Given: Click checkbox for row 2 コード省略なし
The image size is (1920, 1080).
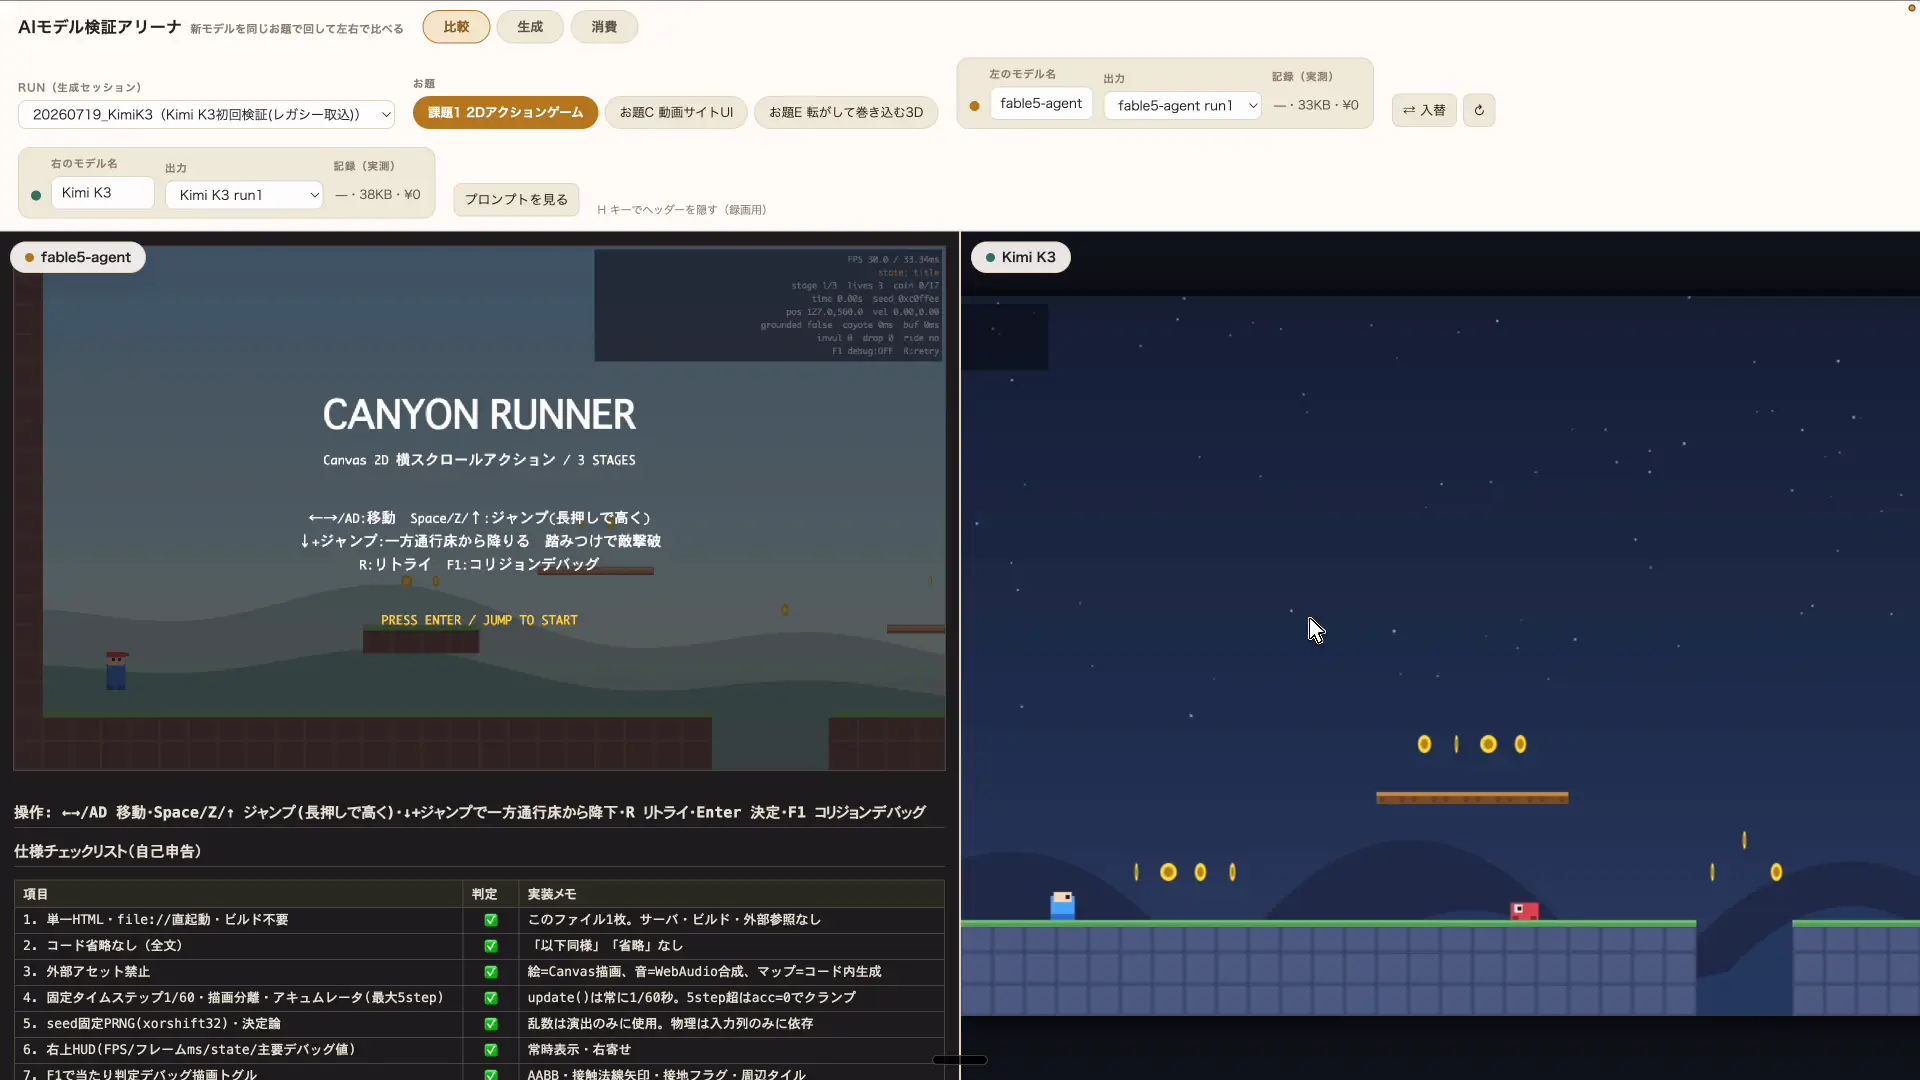Looking at the screenshot, I should [x=491, y=946].
